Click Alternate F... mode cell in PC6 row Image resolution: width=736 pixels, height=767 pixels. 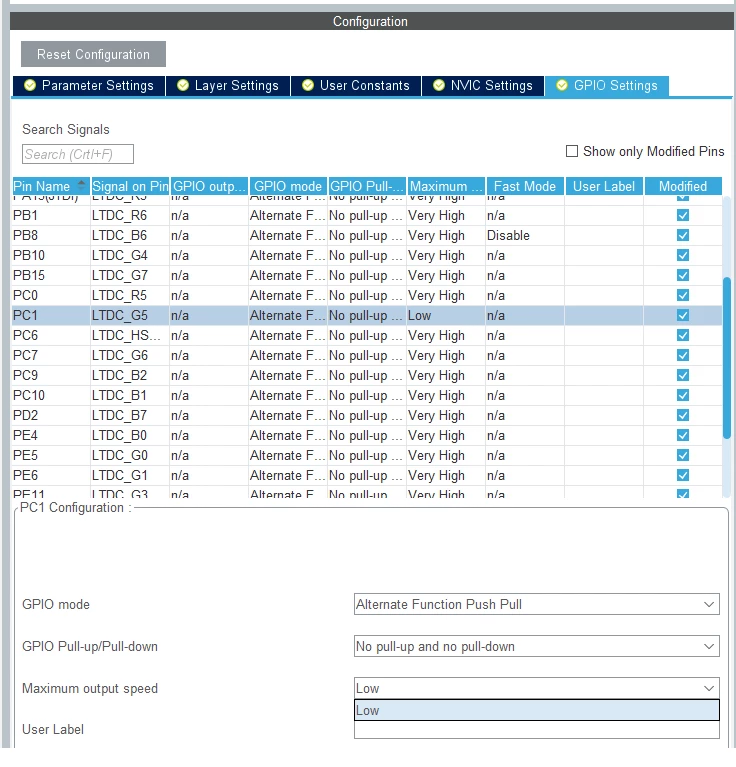click(288, 336)
